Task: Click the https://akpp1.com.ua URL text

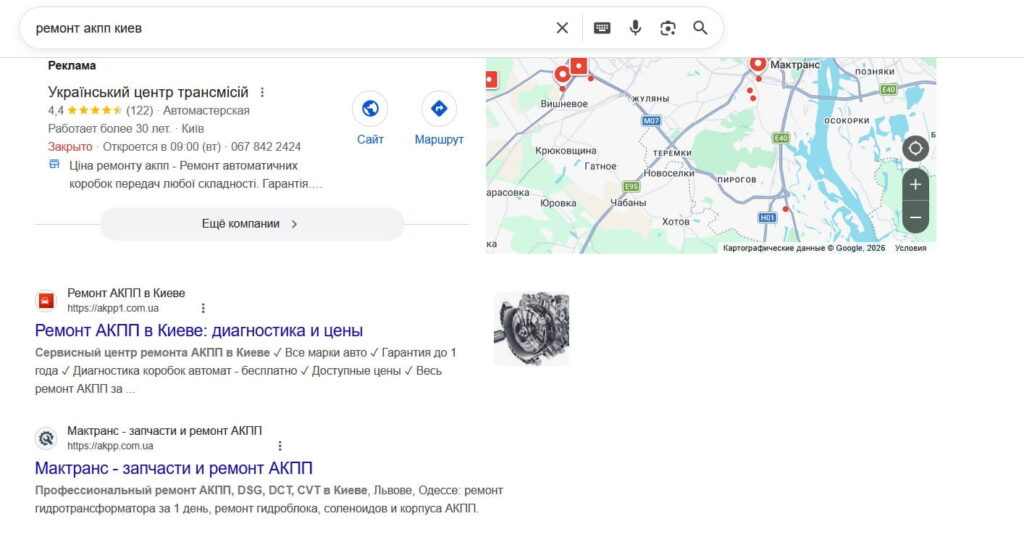Action: coord(113,308)
